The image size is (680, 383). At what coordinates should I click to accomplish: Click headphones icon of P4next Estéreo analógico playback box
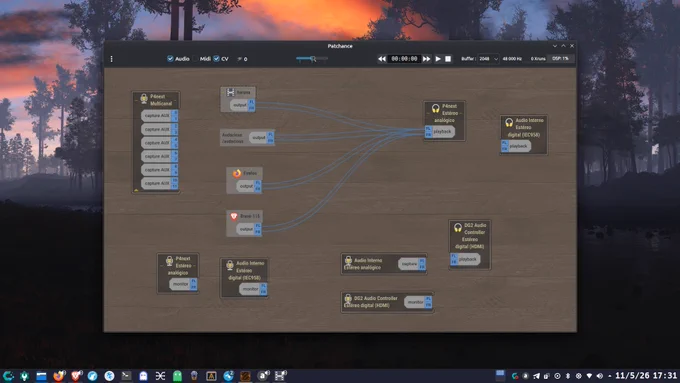coord(435,108)
